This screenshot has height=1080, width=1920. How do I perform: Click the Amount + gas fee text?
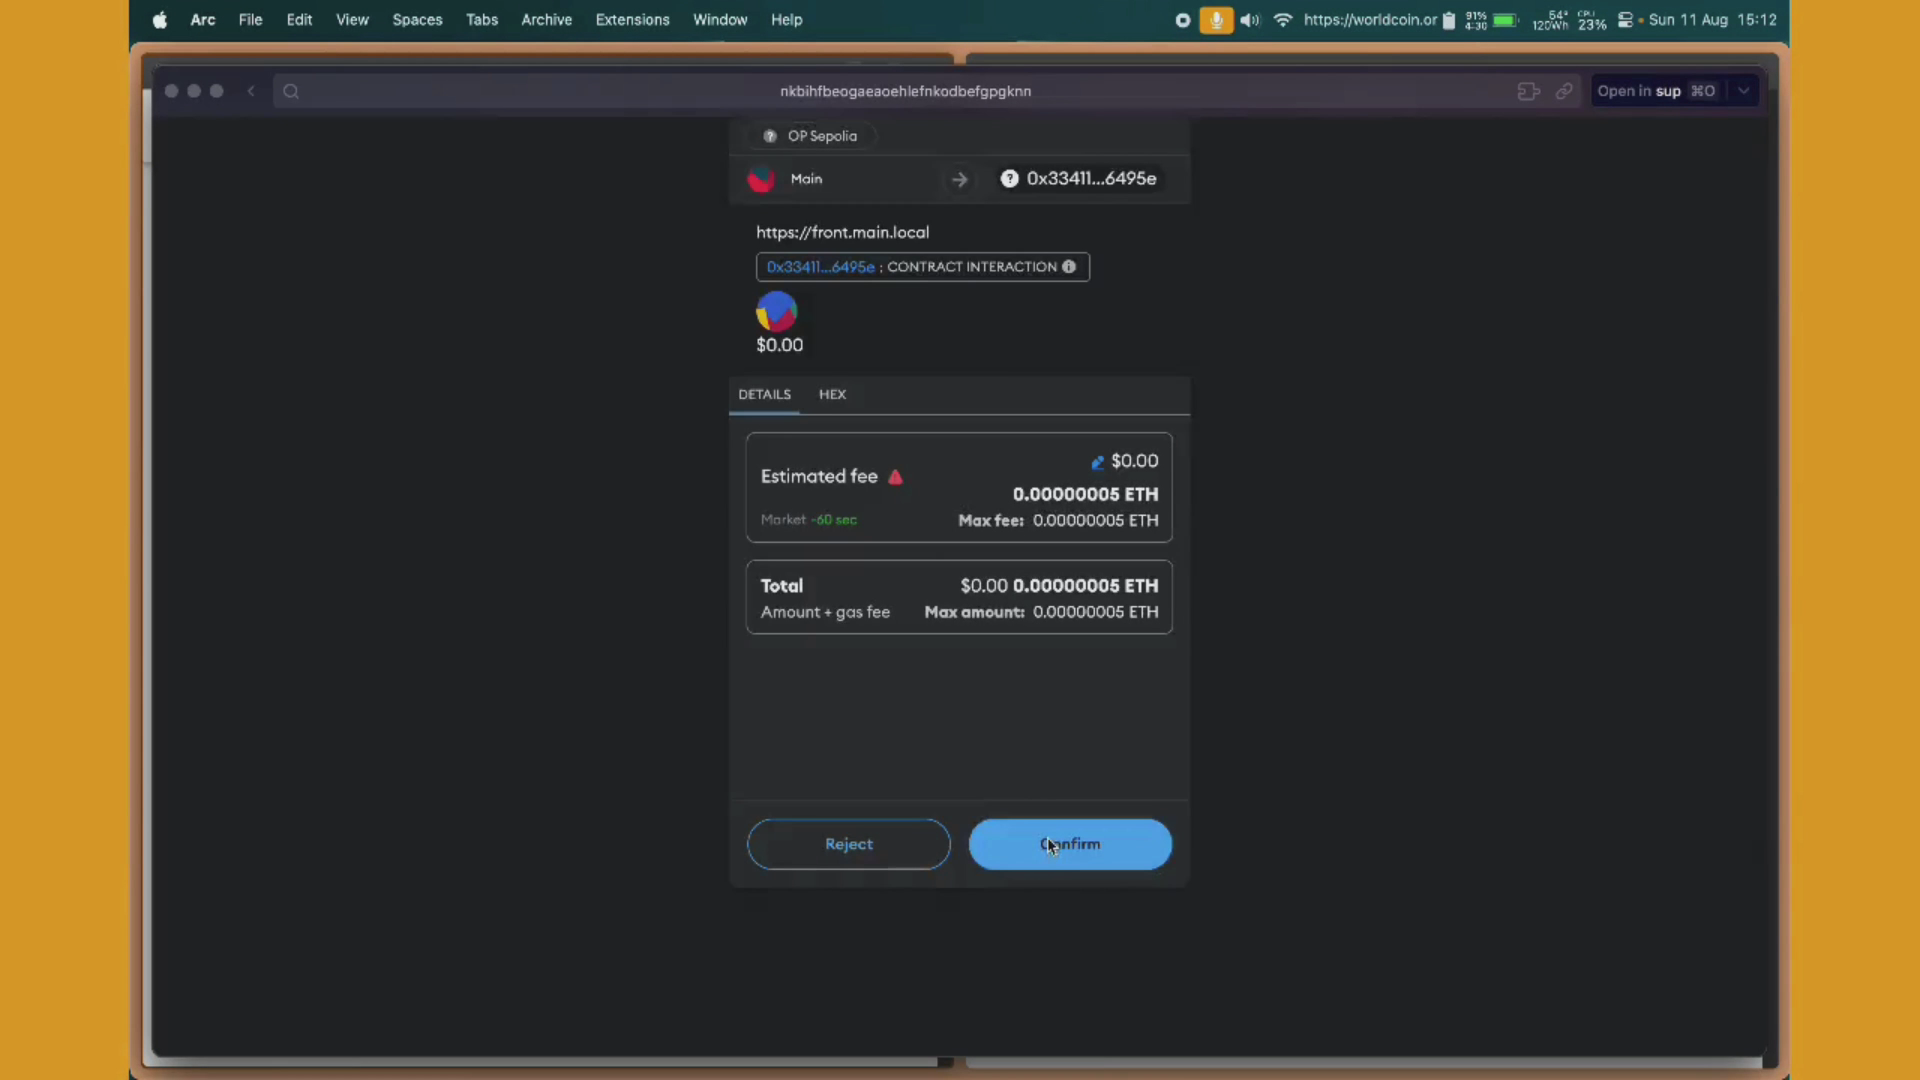tap(825, 612)
